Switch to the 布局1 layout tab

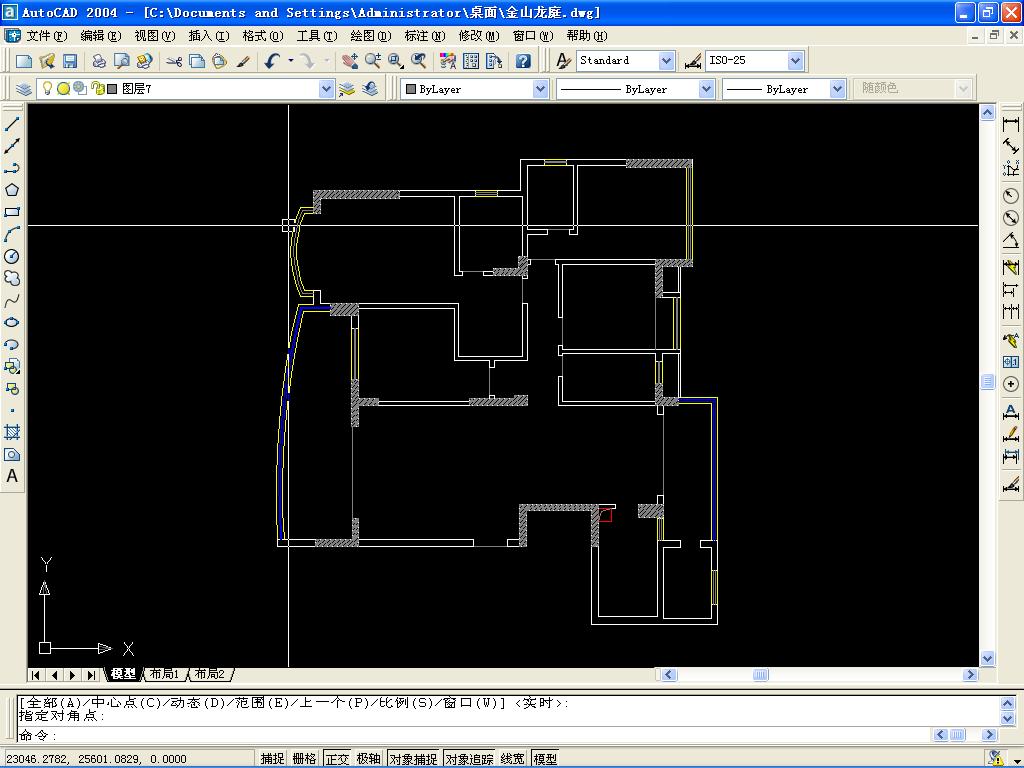(x=165, y=674)
